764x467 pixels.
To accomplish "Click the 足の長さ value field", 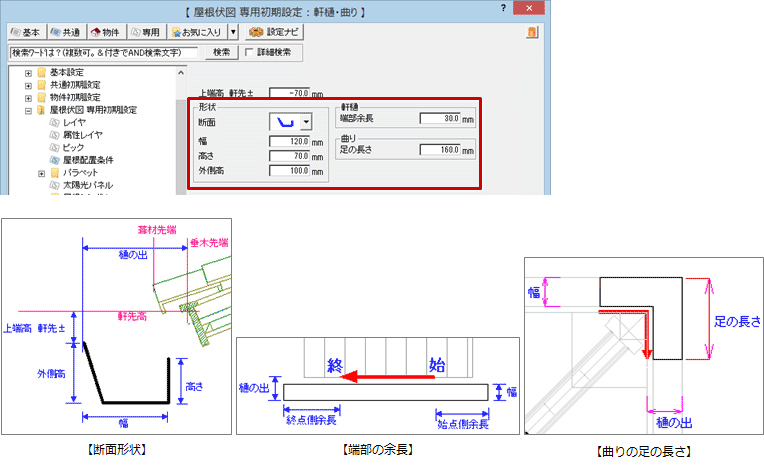I will click(x=440, y=150).
